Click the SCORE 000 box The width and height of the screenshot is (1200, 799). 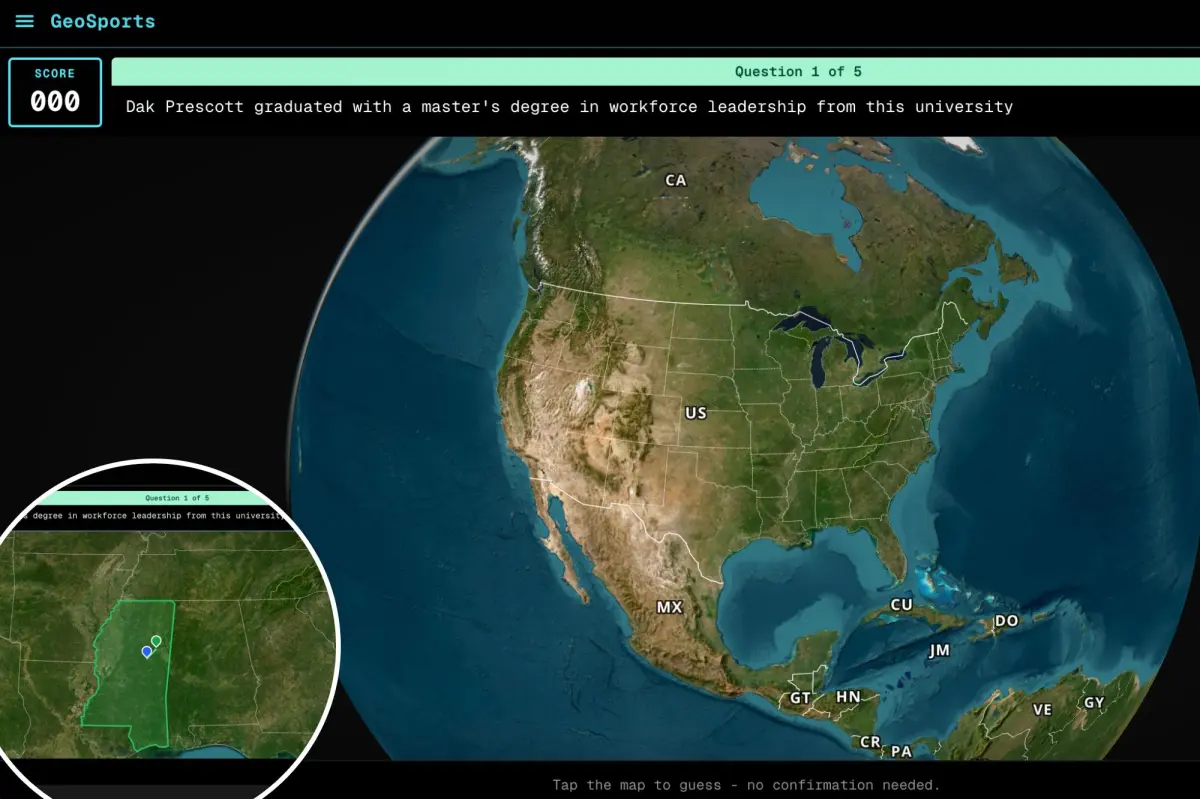point(55,92)
